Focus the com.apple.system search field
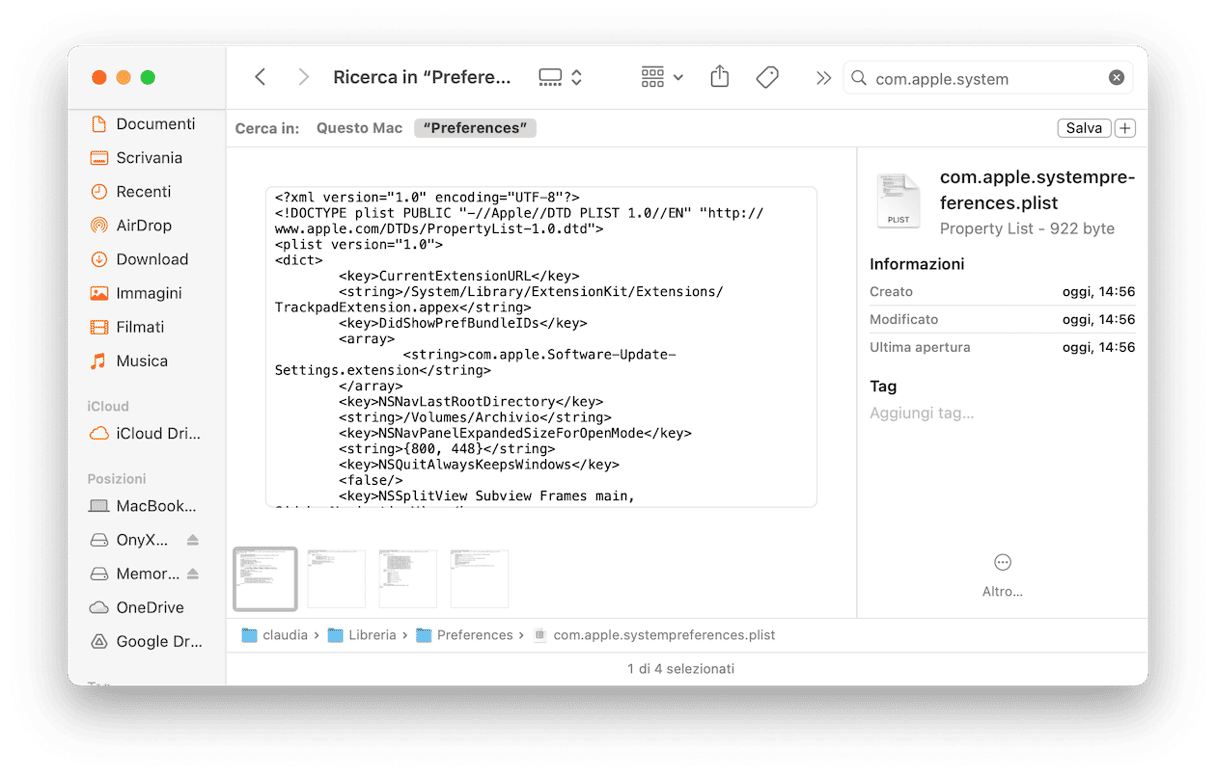The height and width of the screenshot is (775, 1216). click(x=989, y=78)
